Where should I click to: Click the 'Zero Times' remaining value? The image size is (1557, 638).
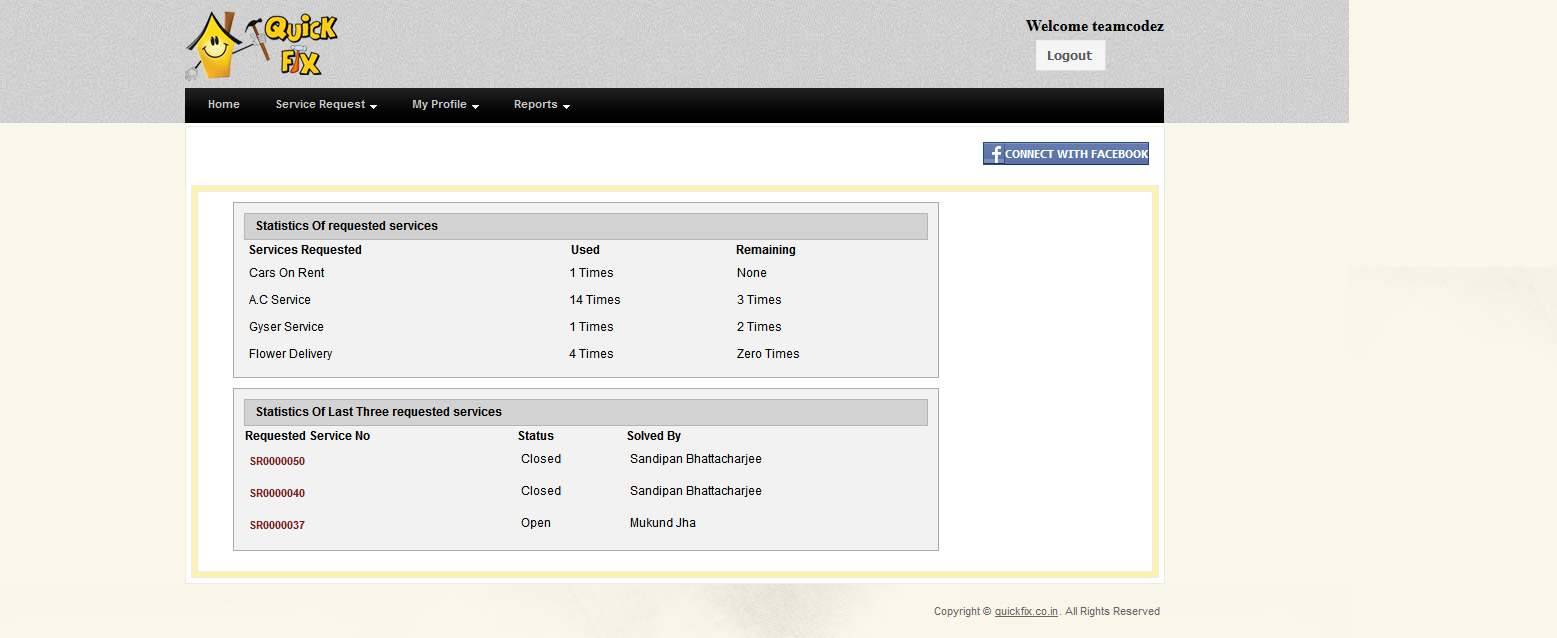click(x=768, y=354)
